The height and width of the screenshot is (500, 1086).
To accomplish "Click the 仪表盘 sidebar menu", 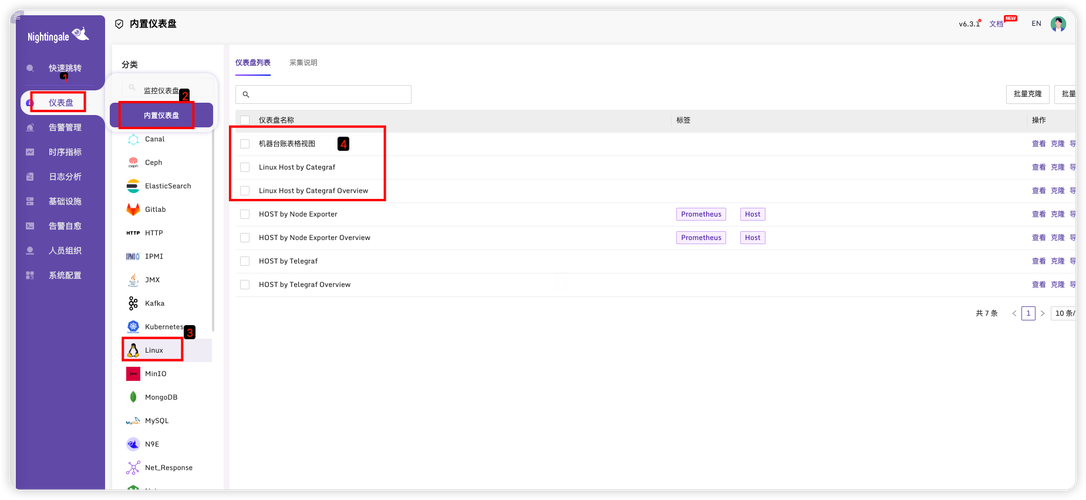I will [x=60, y=102].
